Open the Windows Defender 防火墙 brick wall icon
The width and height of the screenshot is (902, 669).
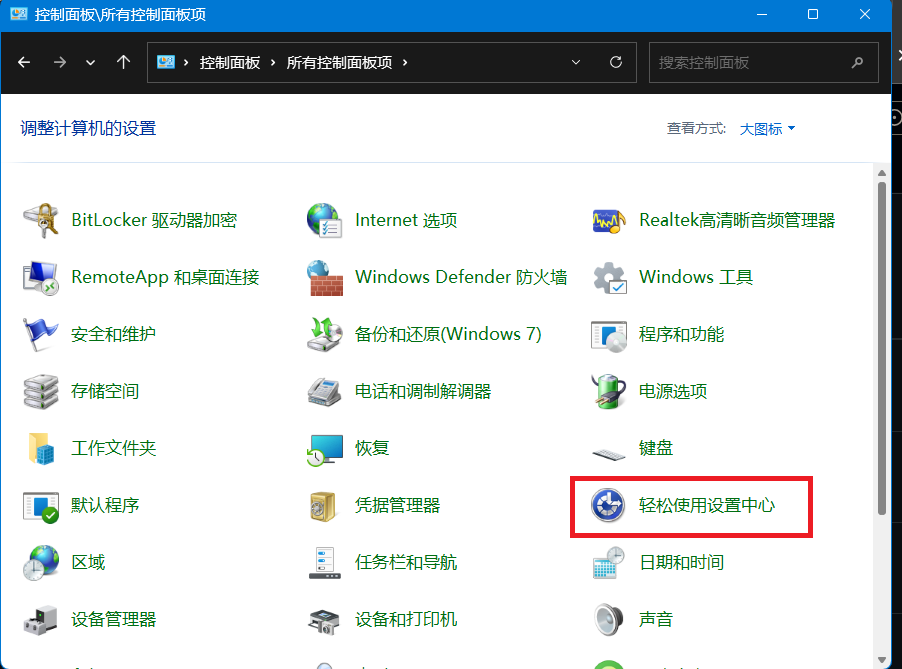click(324, 277)
